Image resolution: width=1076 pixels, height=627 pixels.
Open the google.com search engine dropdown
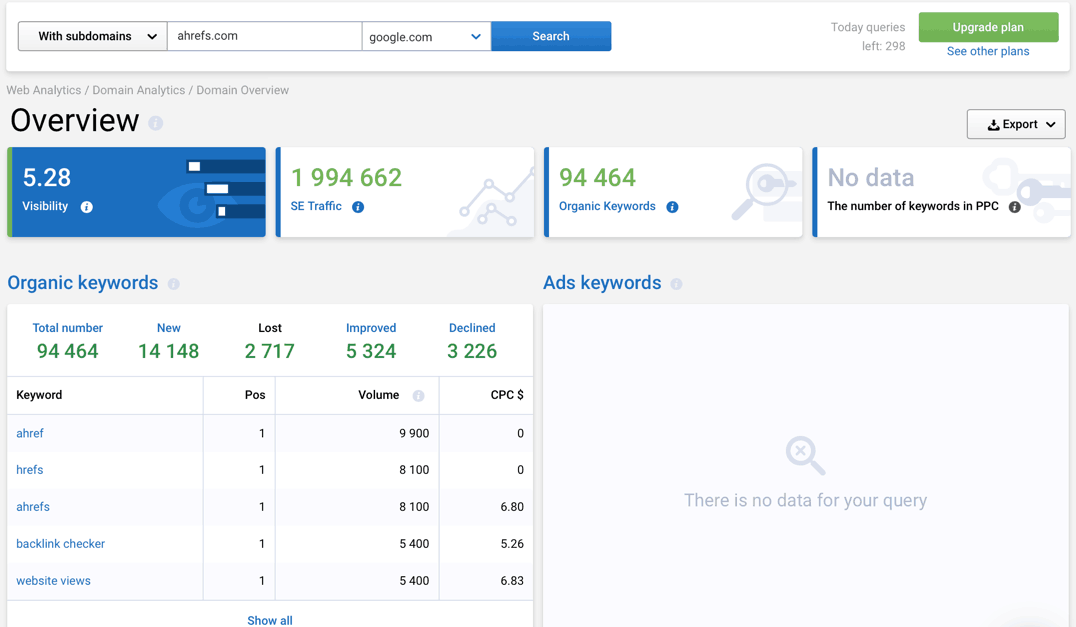point(426,35)
